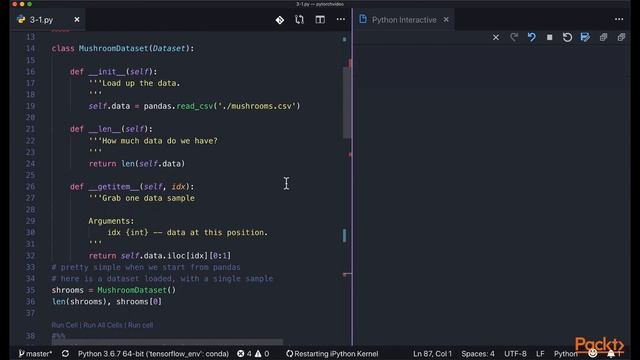Export as Jupyter notebook icon
Viewport: 640px width, 360px height.
pos(585,38)
